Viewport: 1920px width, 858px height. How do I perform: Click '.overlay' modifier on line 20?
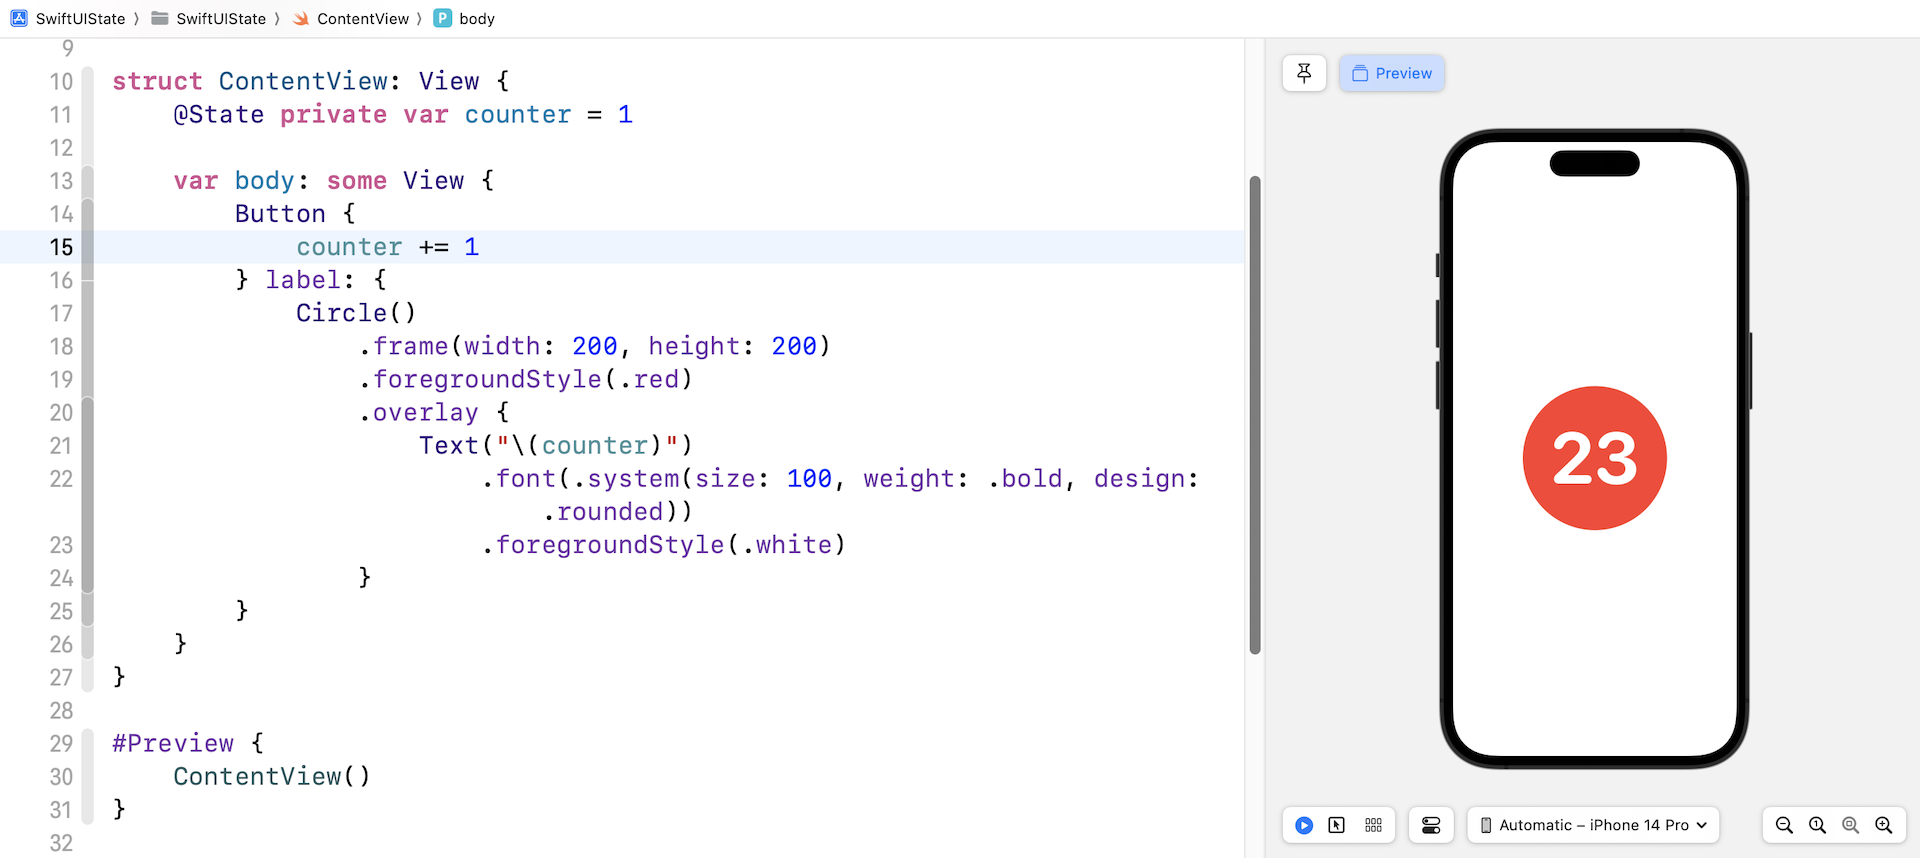418,412
